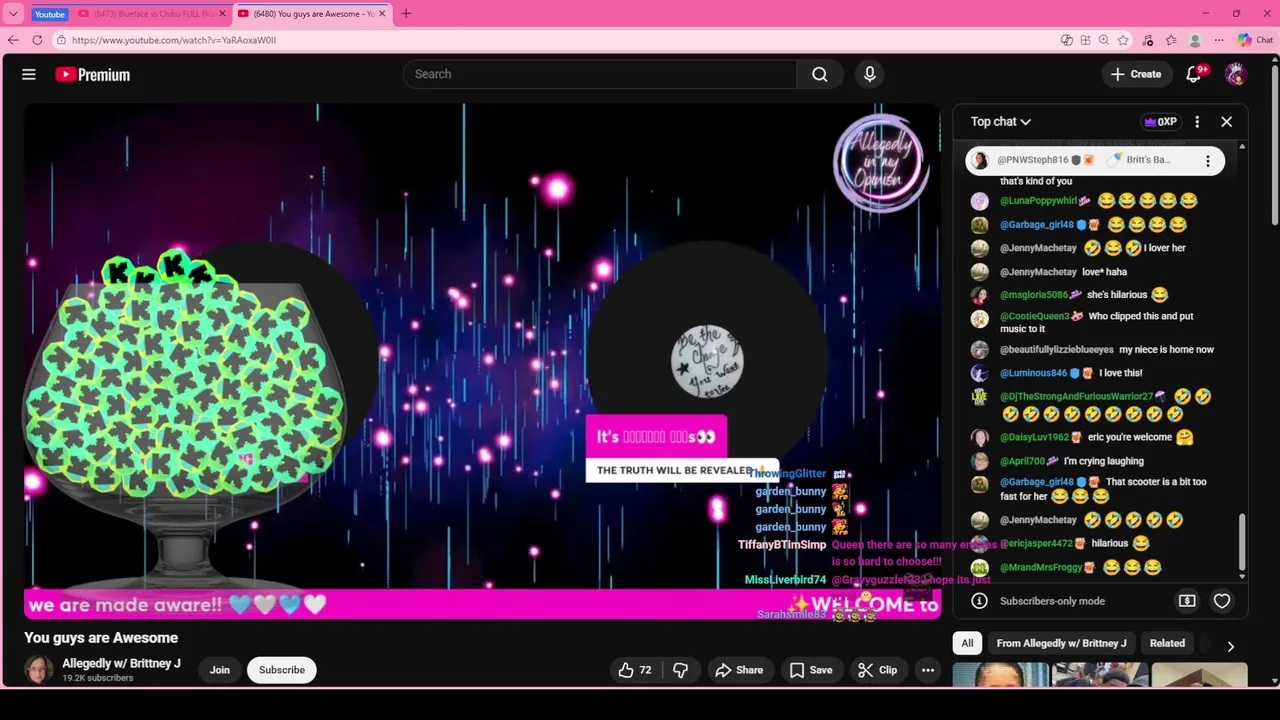Click the @msgloria5086 chat username
The height and width of the screenshot is (720, 1280).
coord(1034,295)
